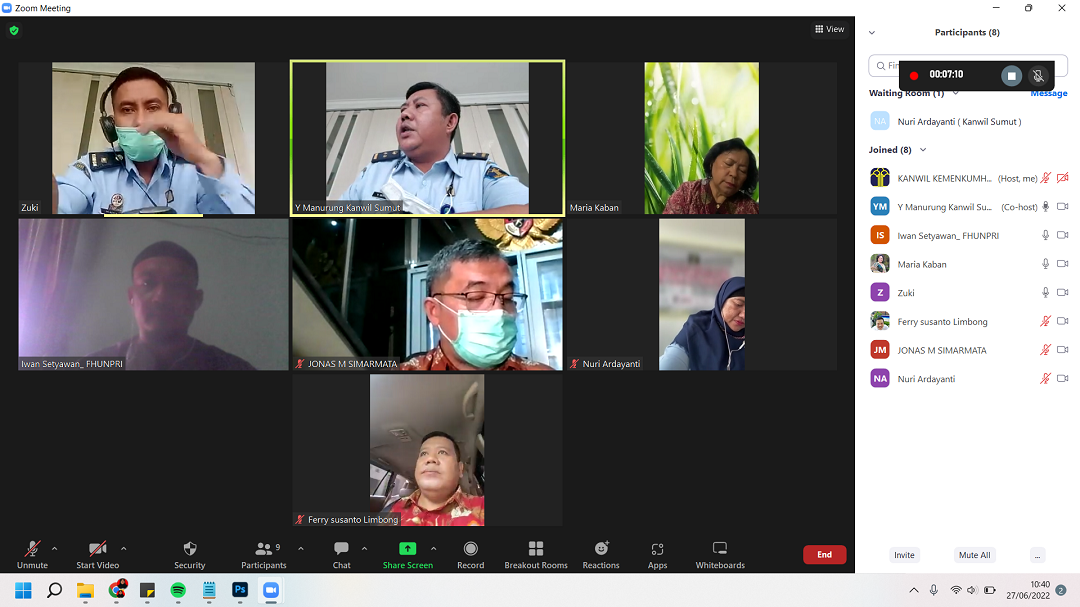The width and height of the screenshot is (1080, 607).
Task: Open the Chat panel icon
Action: click(341, 549)
